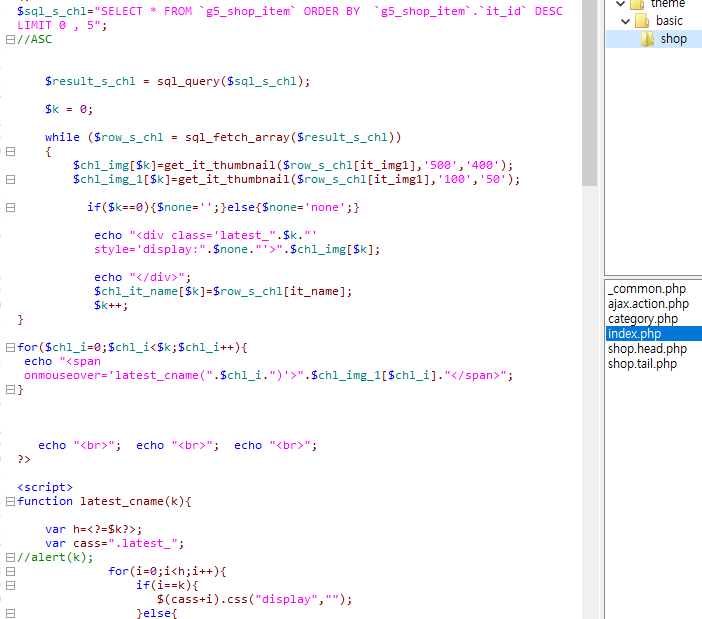Select the shop folder in tree
This screenshot has width=702, height=619.
tap(673, 39)
